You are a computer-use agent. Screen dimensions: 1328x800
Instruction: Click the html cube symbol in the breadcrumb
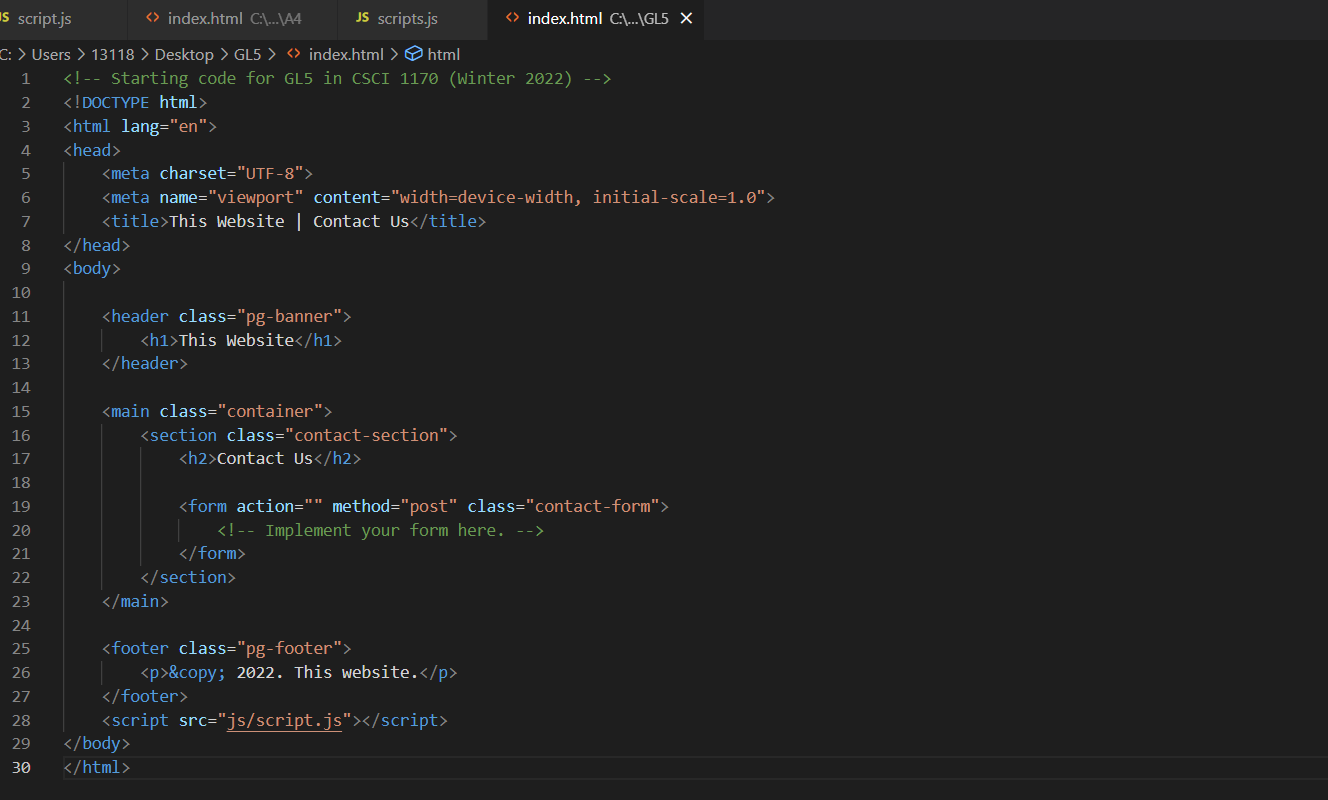click(x=414, y=54)
